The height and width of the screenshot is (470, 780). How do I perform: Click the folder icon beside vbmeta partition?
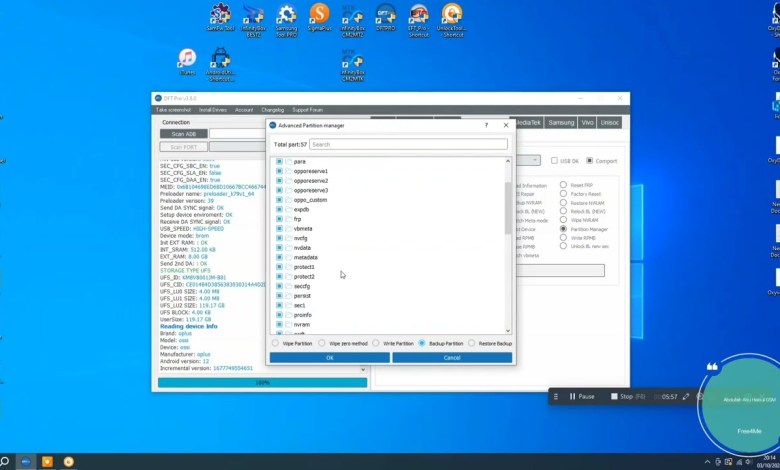[289, 228]
